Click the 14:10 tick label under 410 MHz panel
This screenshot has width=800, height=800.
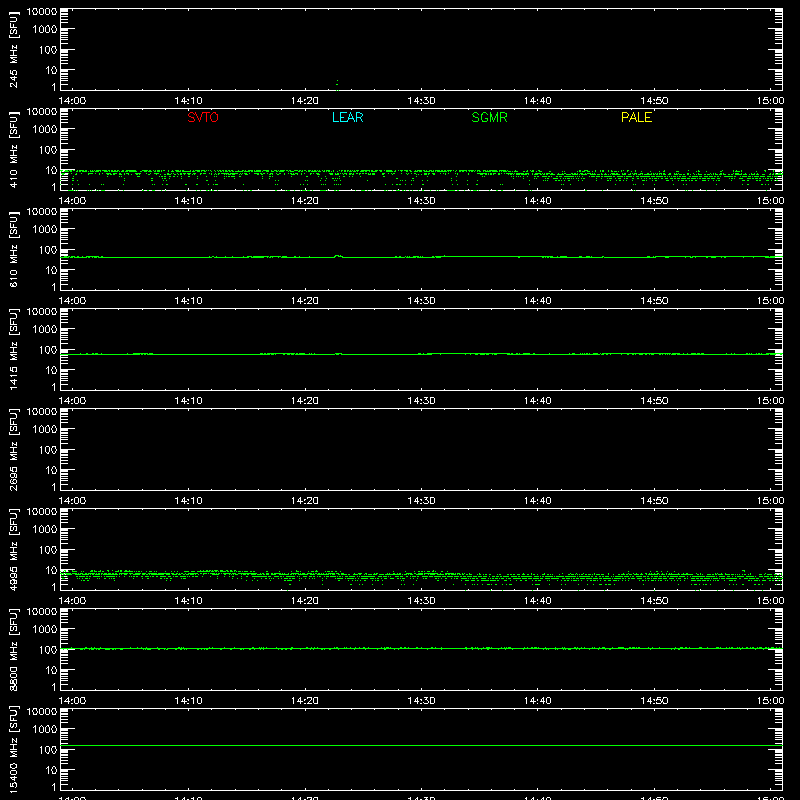pos(188,201)
